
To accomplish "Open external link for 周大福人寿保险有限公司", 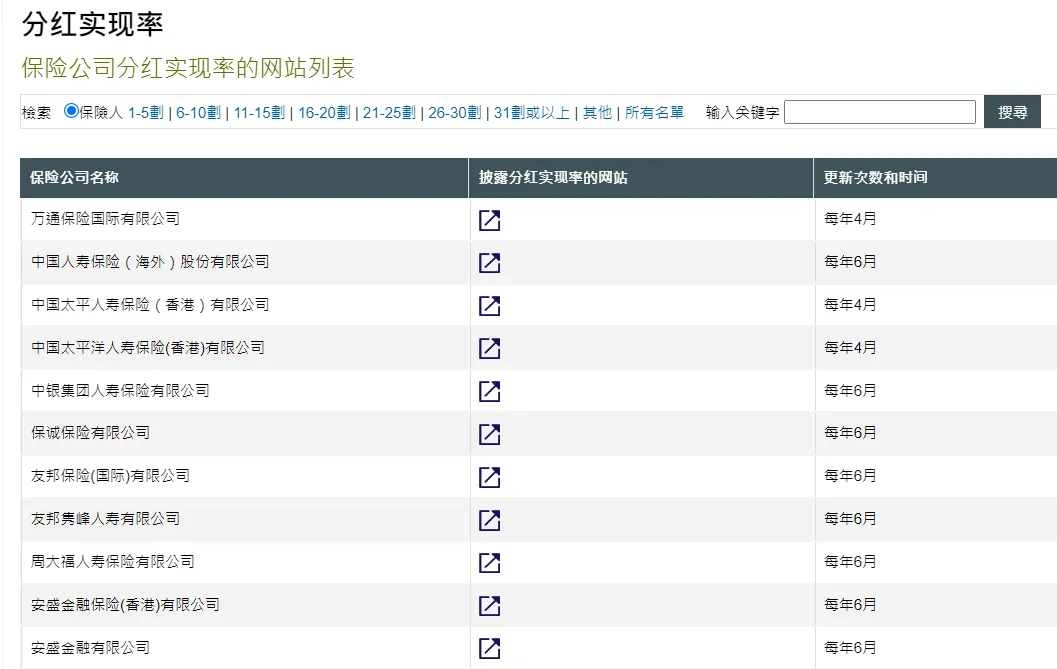I will (x=489, y=563).
